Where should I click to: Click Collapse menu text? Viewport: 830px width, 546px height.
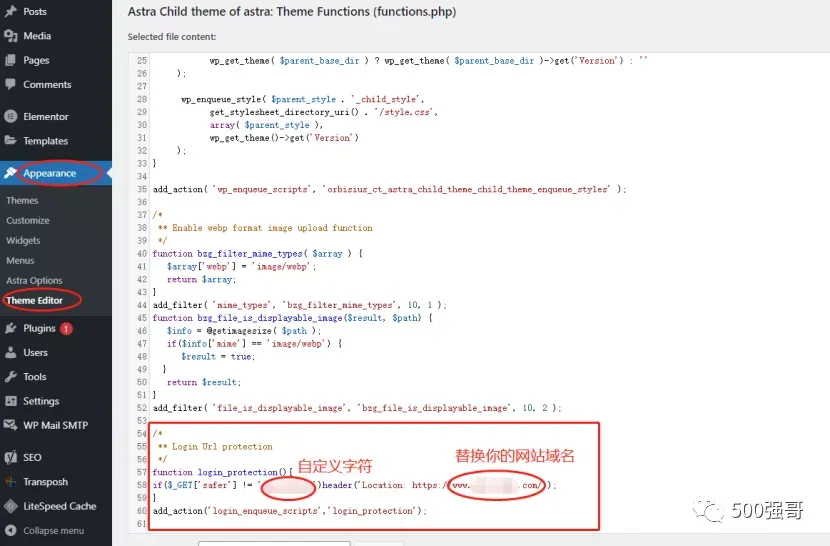53,531
